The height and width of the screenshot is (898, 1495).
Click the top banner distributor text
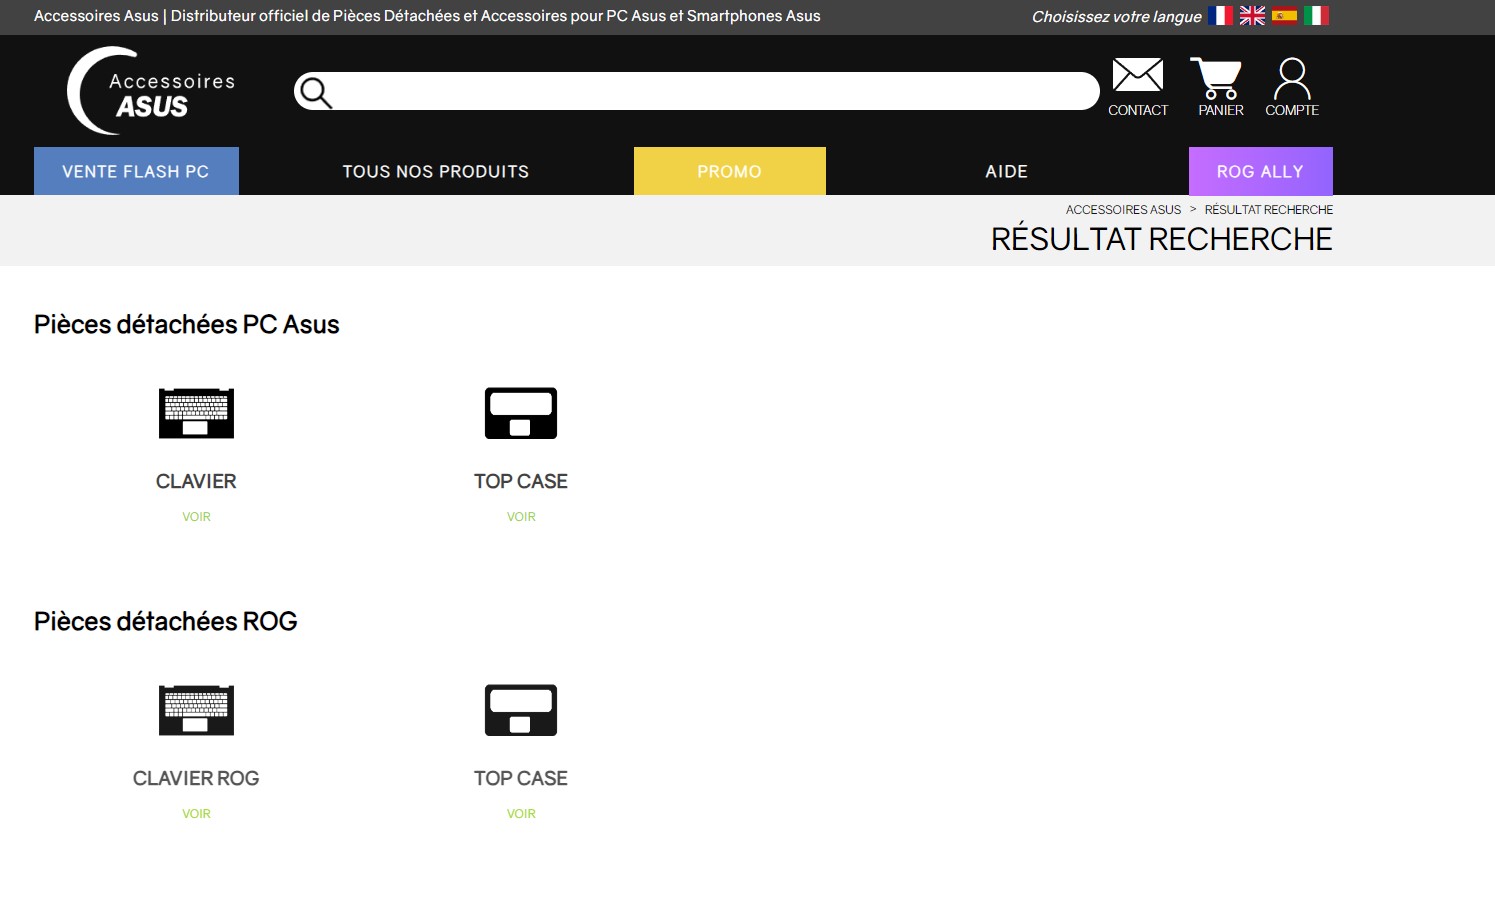pos(427,16)
